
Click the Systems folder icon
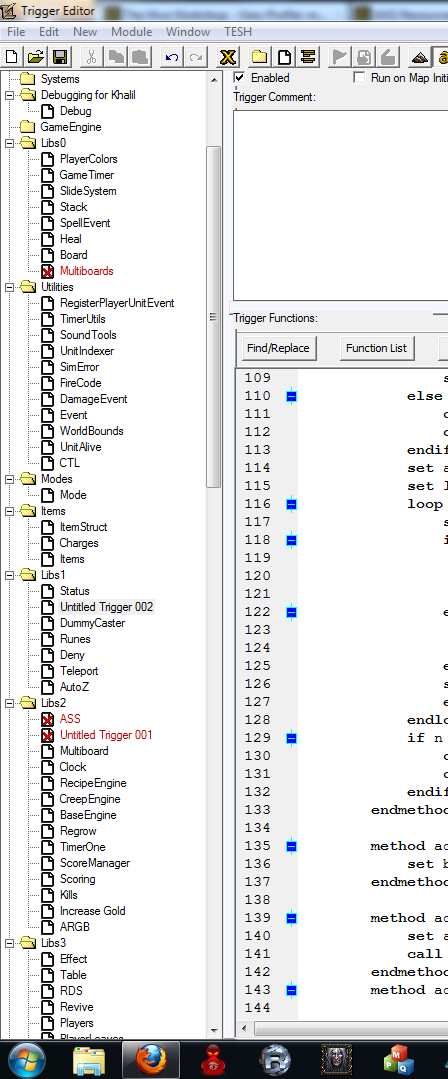(x=28, y=79)
